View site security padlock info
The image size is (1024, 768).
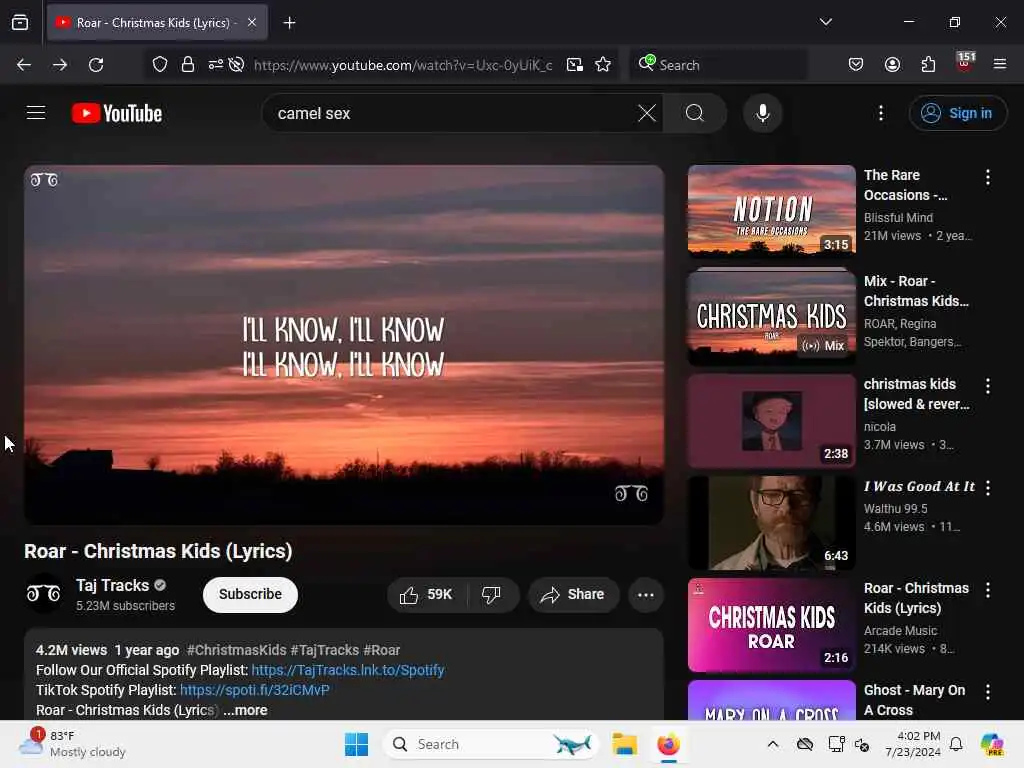tap(188, 65)
